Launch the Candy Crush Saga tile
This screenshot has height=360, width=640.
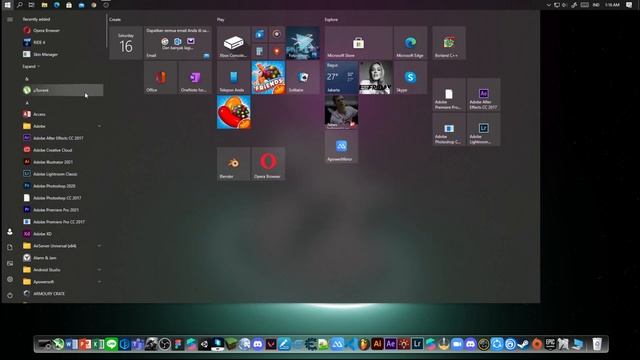pos(233,112)
